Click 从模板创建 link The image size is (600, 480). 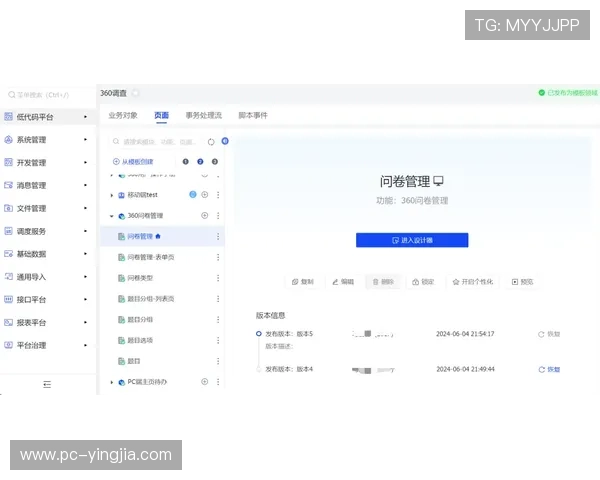(x=133, y=162)
